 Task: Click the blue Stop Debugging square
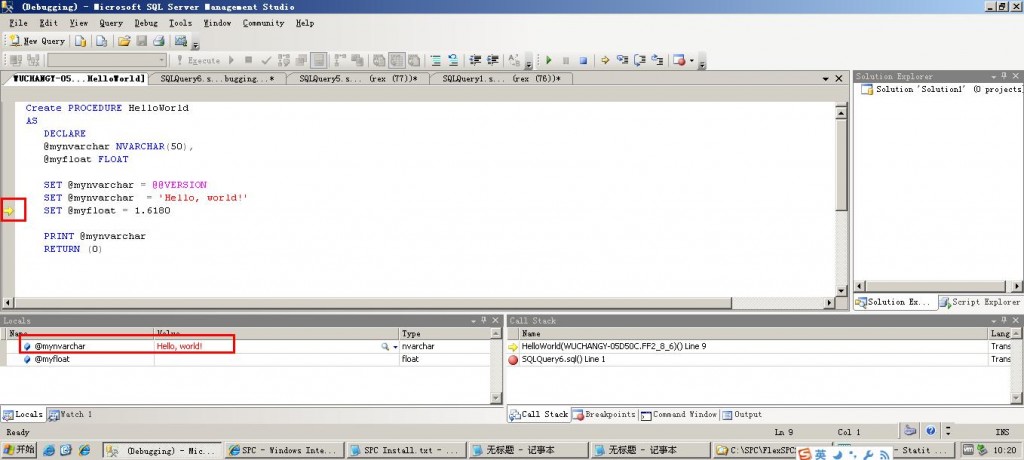point(583,60)
